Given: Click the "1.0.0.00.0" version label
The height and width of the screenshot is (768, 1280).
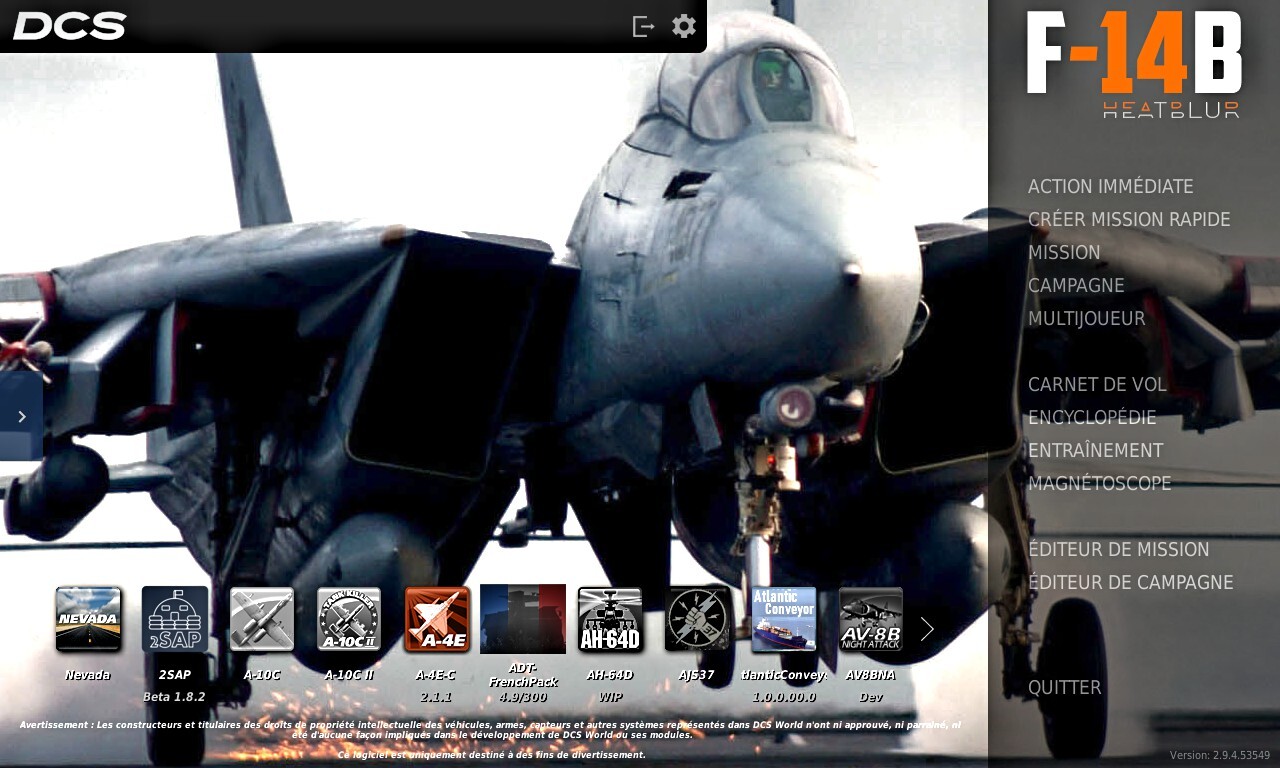Looking at the screenshot, I should [784, 697].
